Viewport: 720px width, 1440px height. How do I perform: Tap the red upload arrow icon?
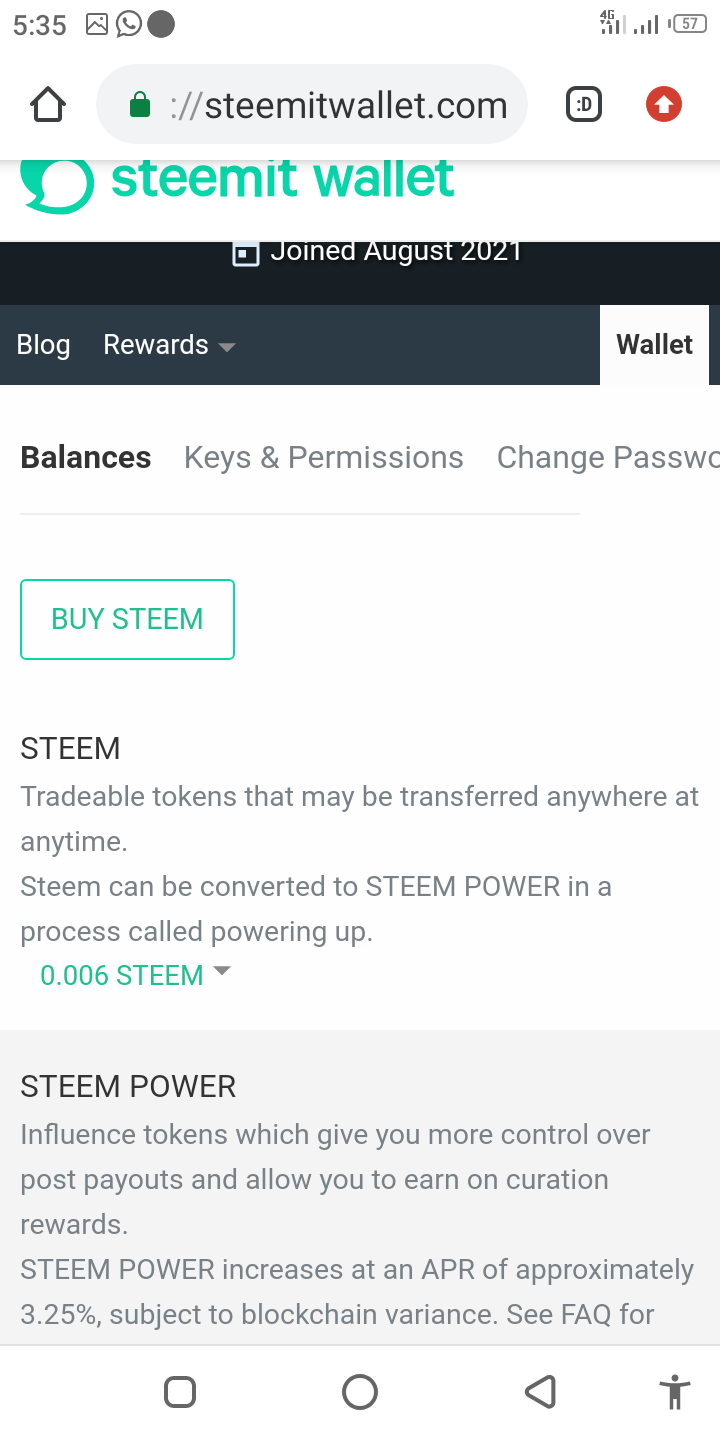(664, 104)
